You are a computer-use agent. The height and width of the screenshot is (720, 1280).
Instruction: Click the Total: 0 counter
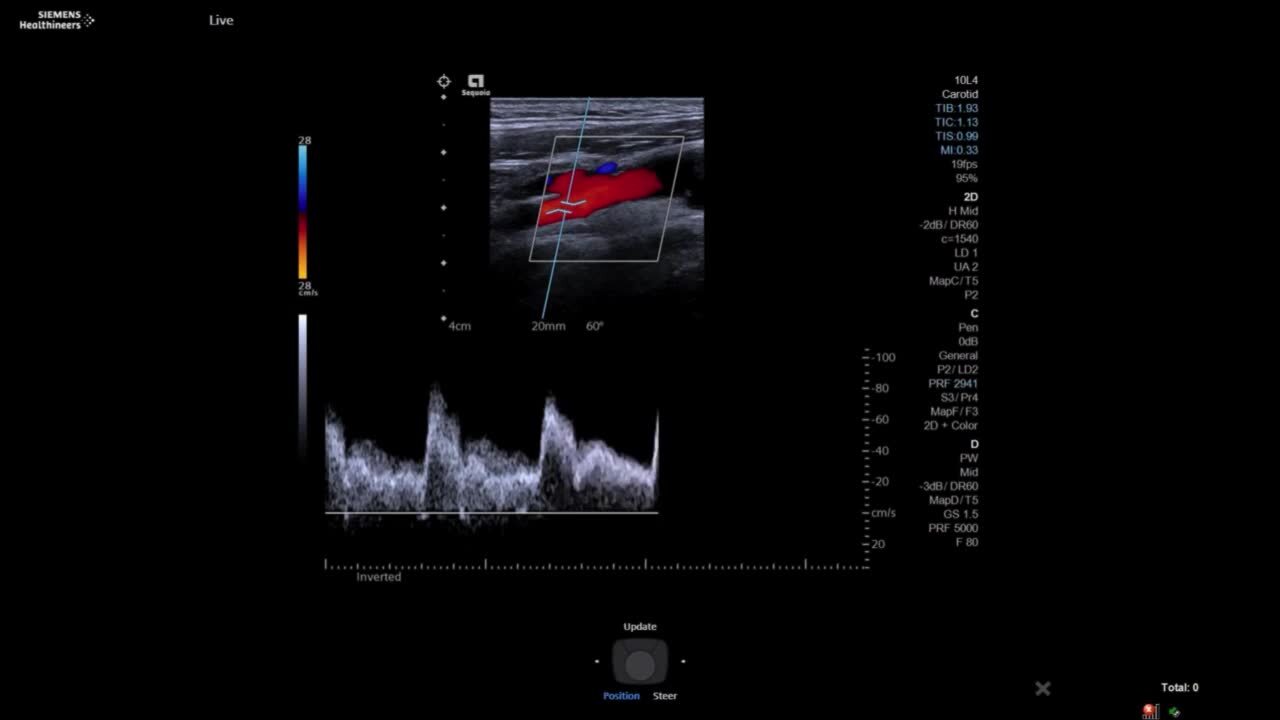[x=1180, y=688]
